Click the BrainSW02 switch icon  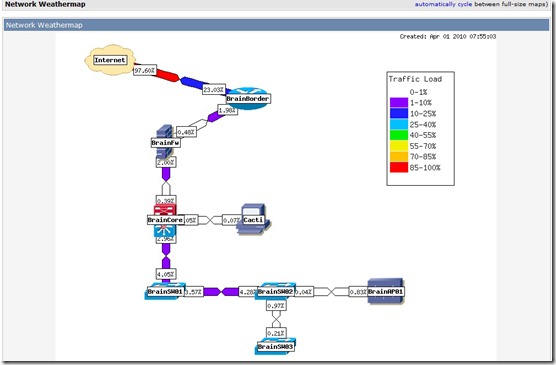pos(276,291)
